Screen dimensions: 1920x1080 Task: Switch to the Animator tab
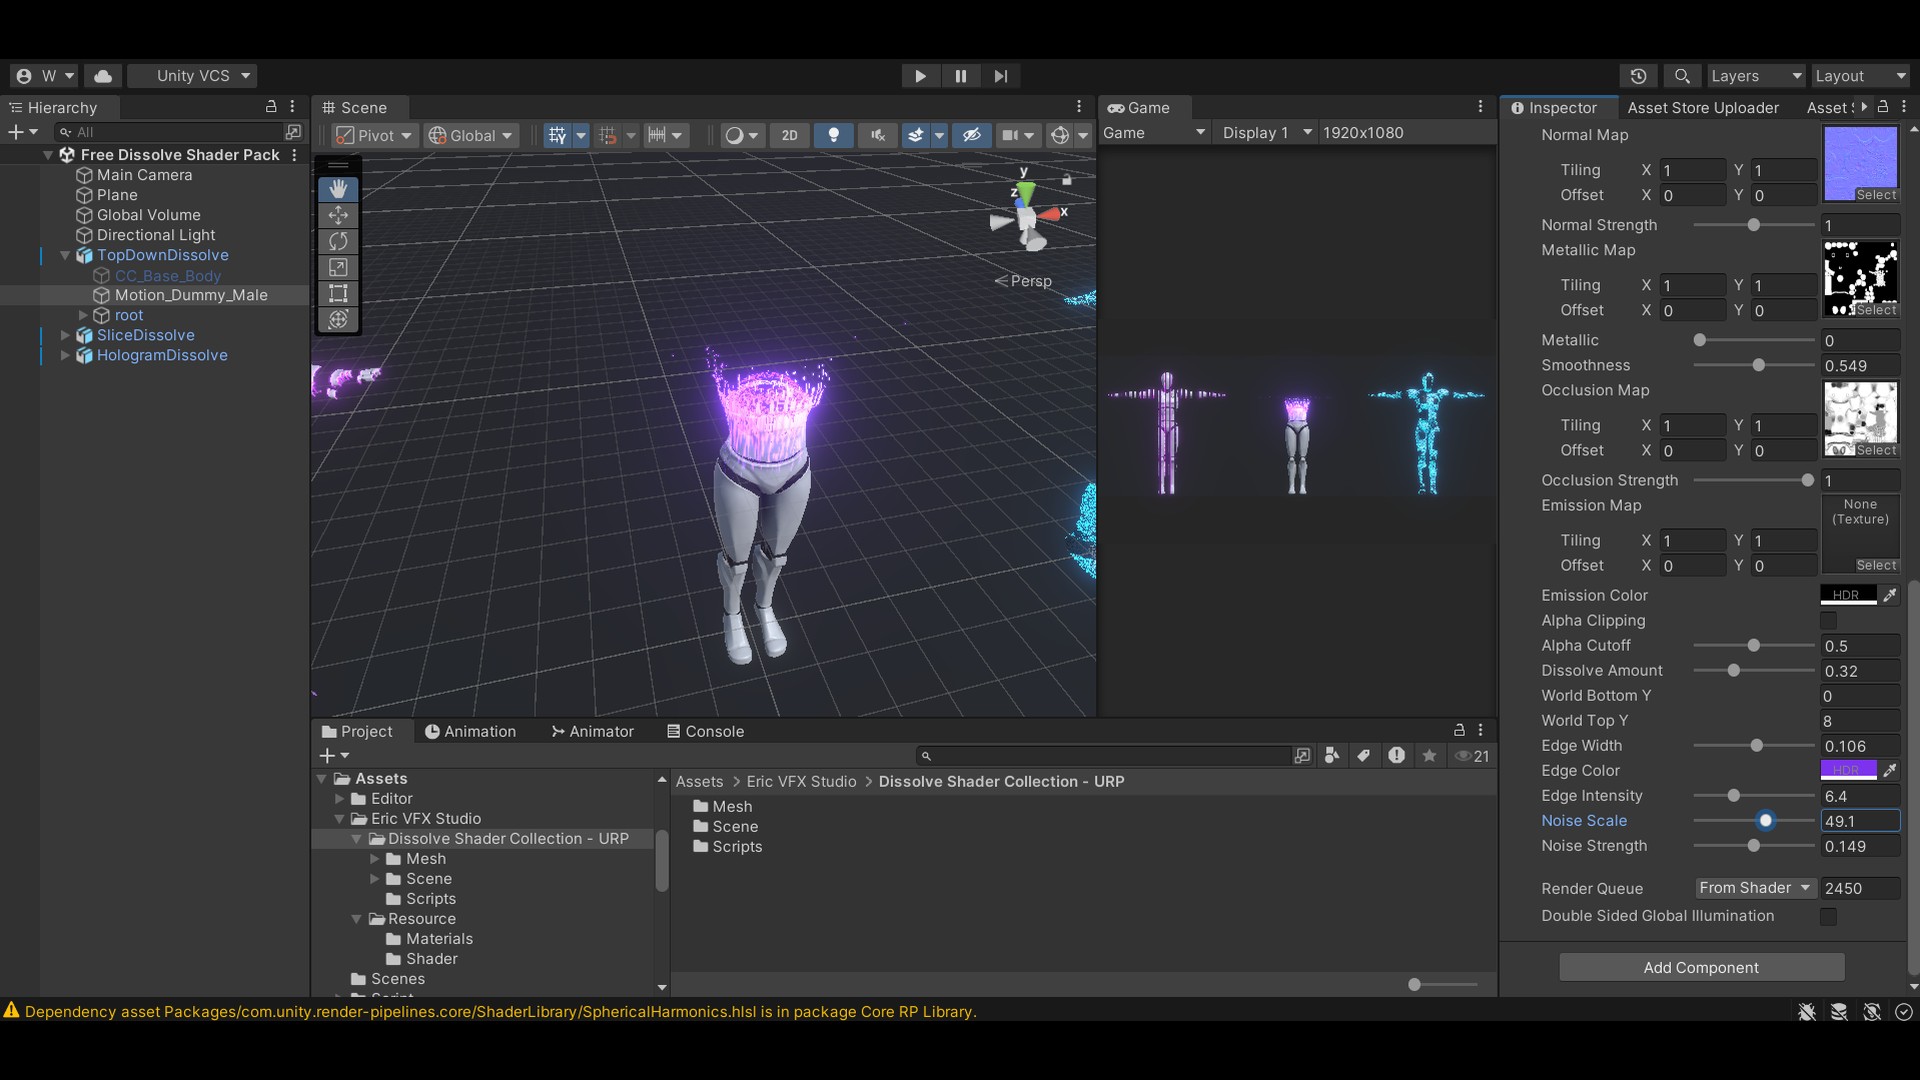coord(592,731)
